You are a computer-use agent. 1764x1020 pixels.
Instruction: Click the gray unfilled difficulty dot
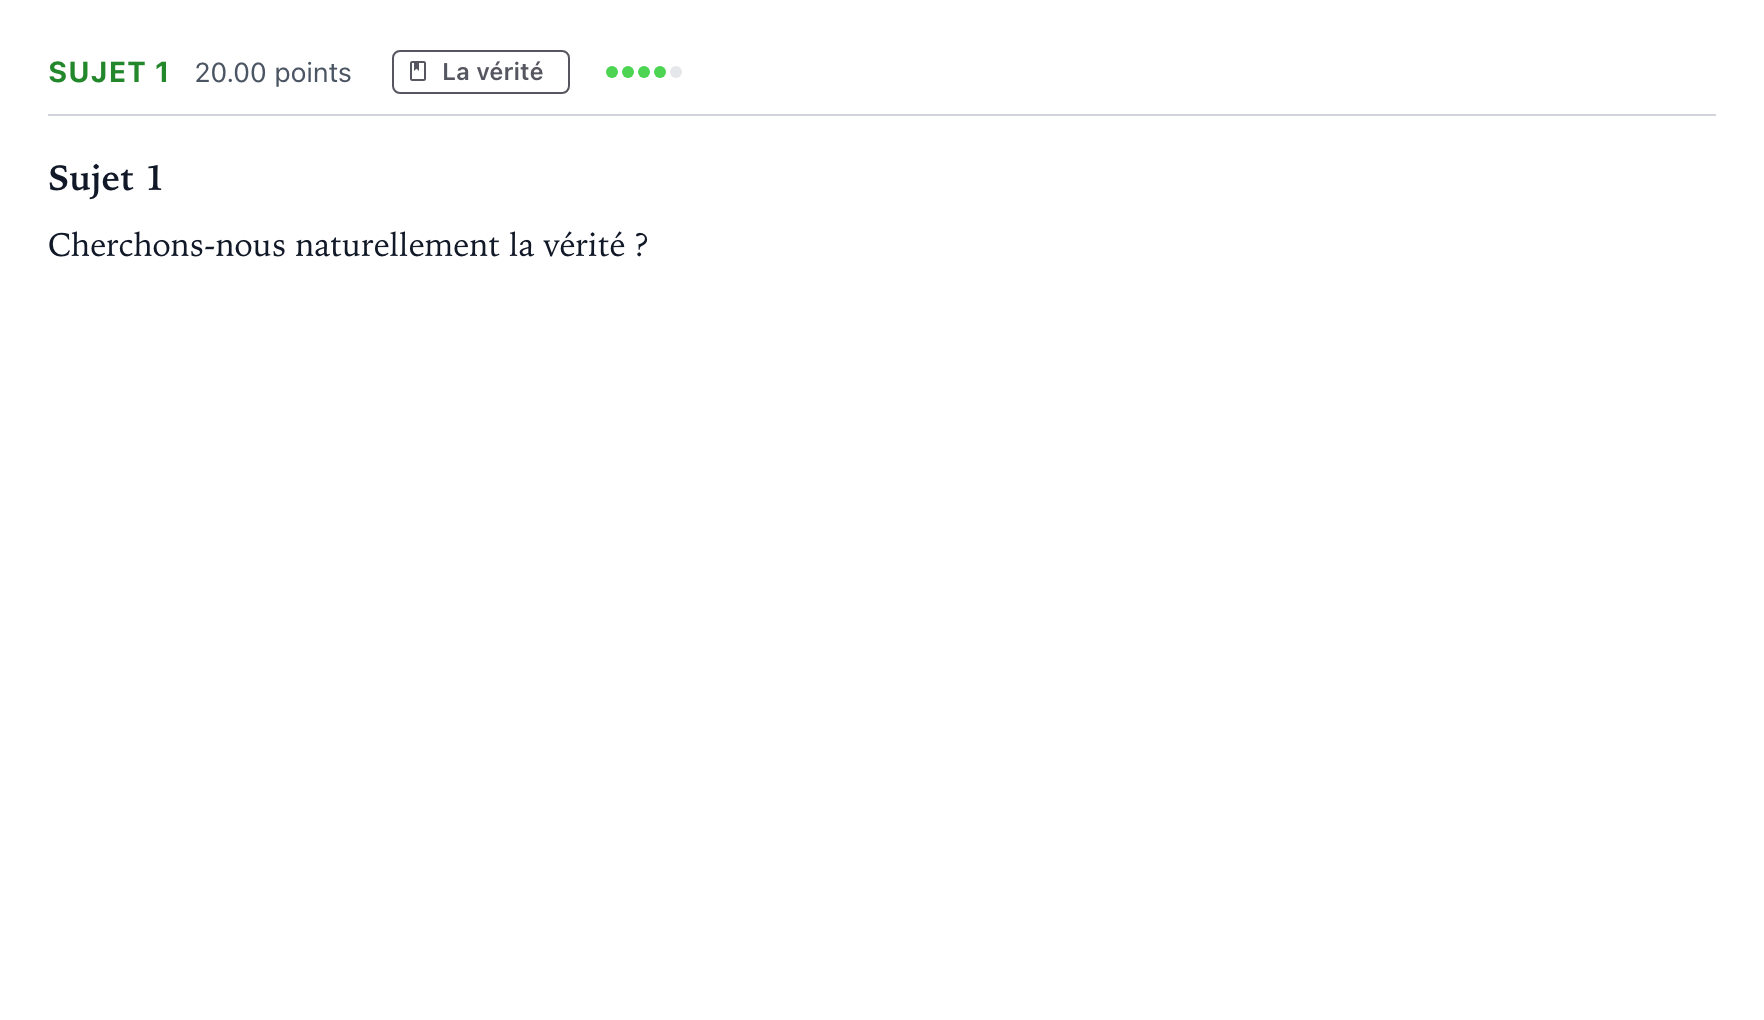676,72
